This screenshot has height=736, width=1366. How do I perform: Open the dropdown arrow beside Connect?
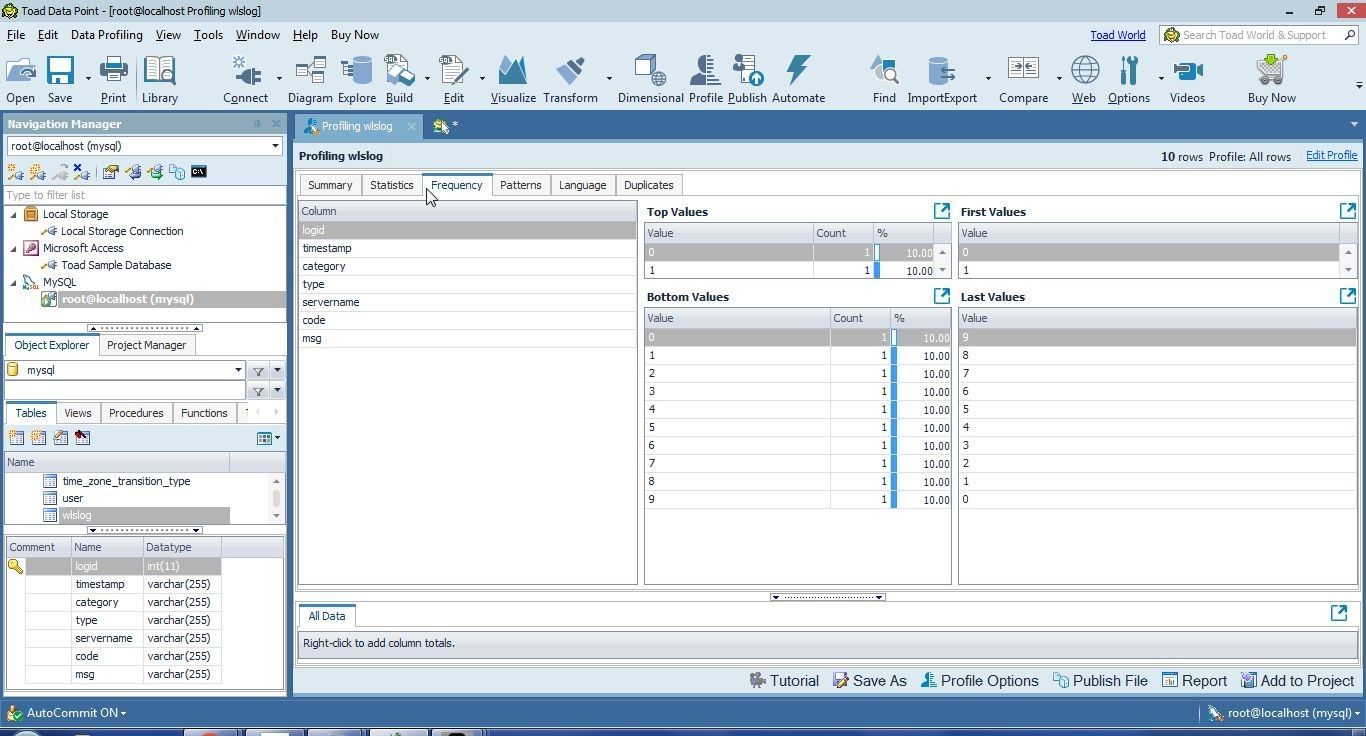coord(279,78)
